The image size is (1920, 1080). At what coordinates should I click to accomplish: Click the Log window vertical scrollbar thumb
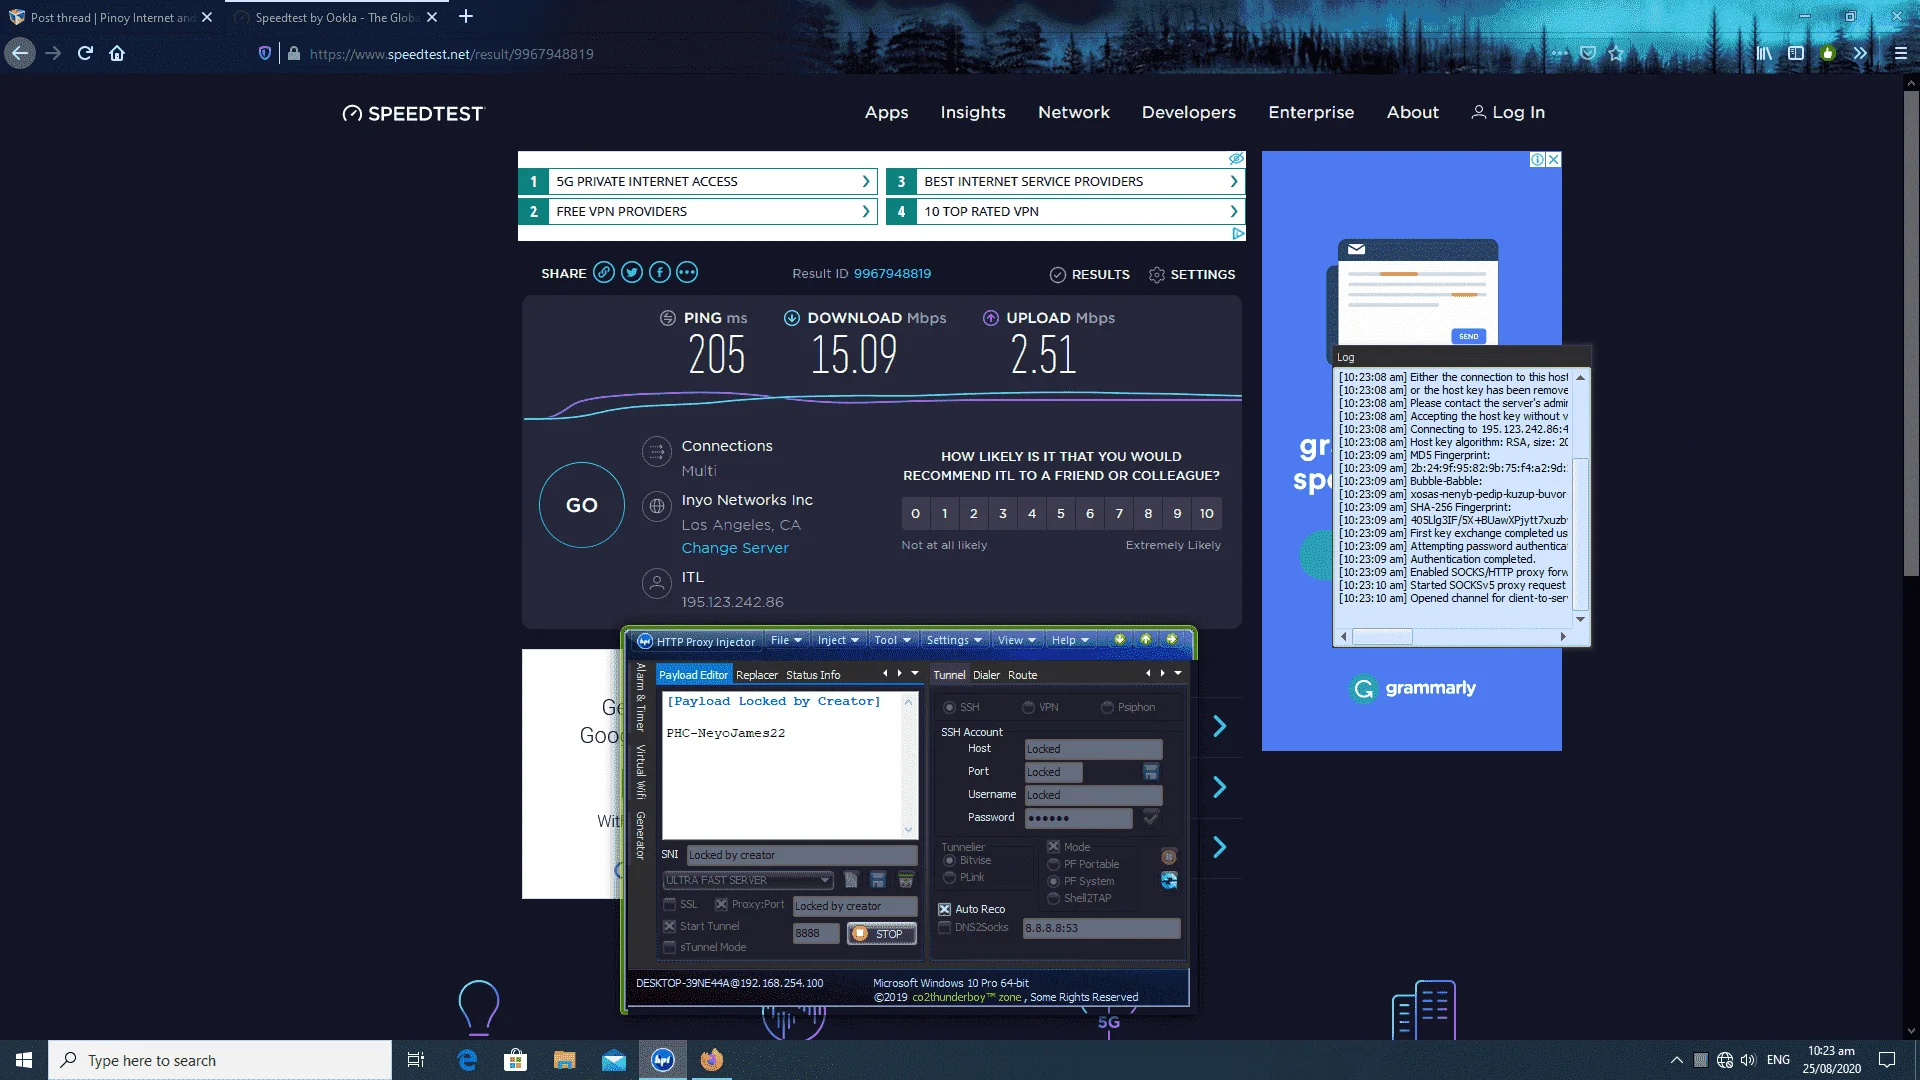click(1580, 534)
